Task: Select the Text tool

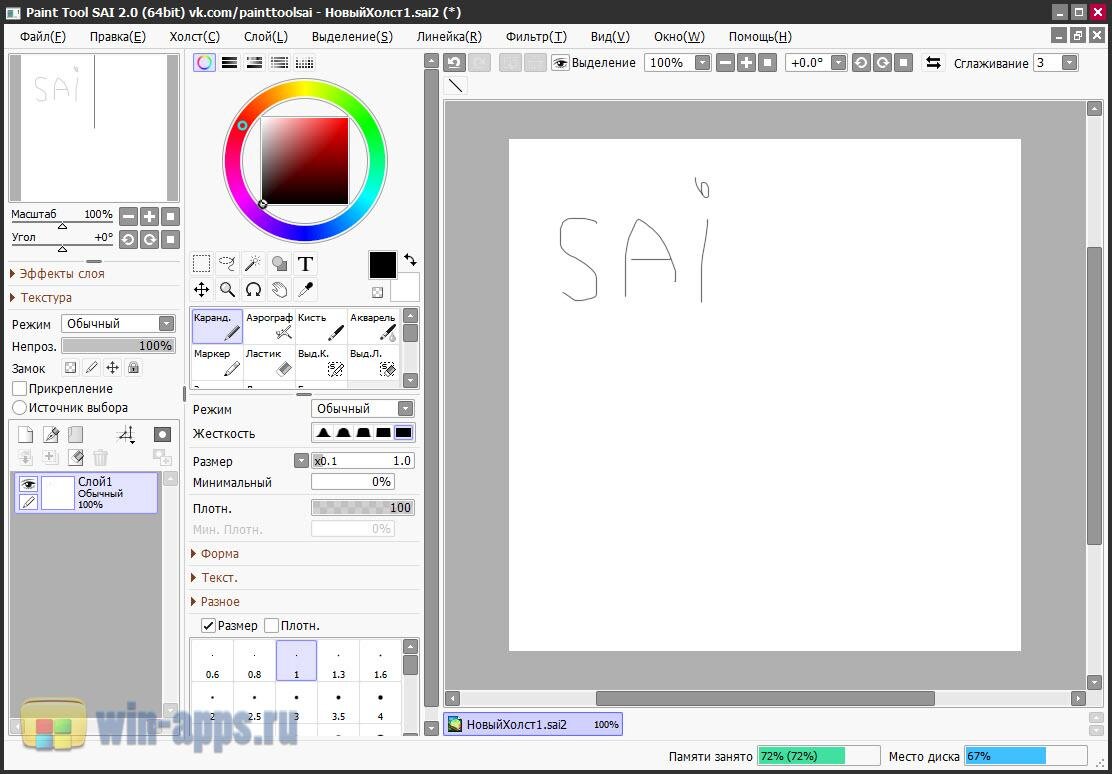Action: tap(306, 264)
